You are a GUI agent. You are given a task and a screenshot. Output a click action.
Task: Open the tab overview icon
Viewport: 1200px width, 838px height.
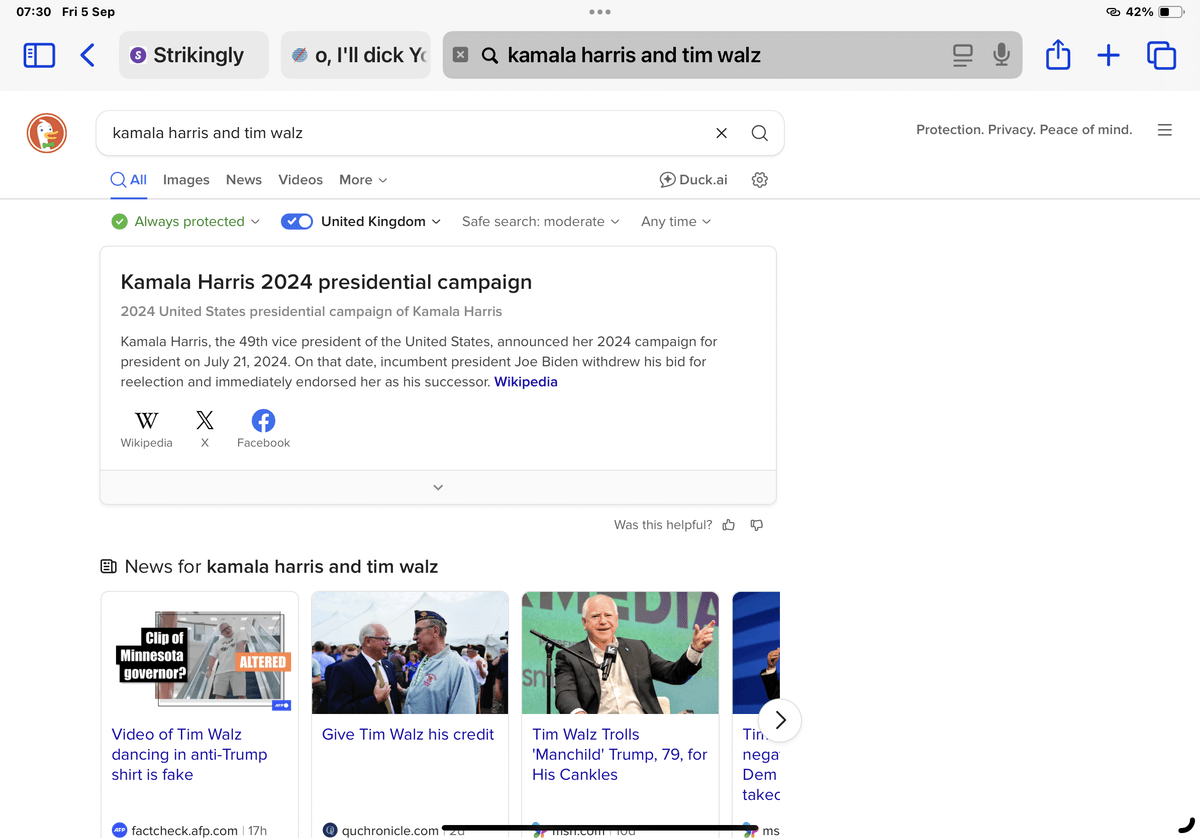tap(1161, 55)
